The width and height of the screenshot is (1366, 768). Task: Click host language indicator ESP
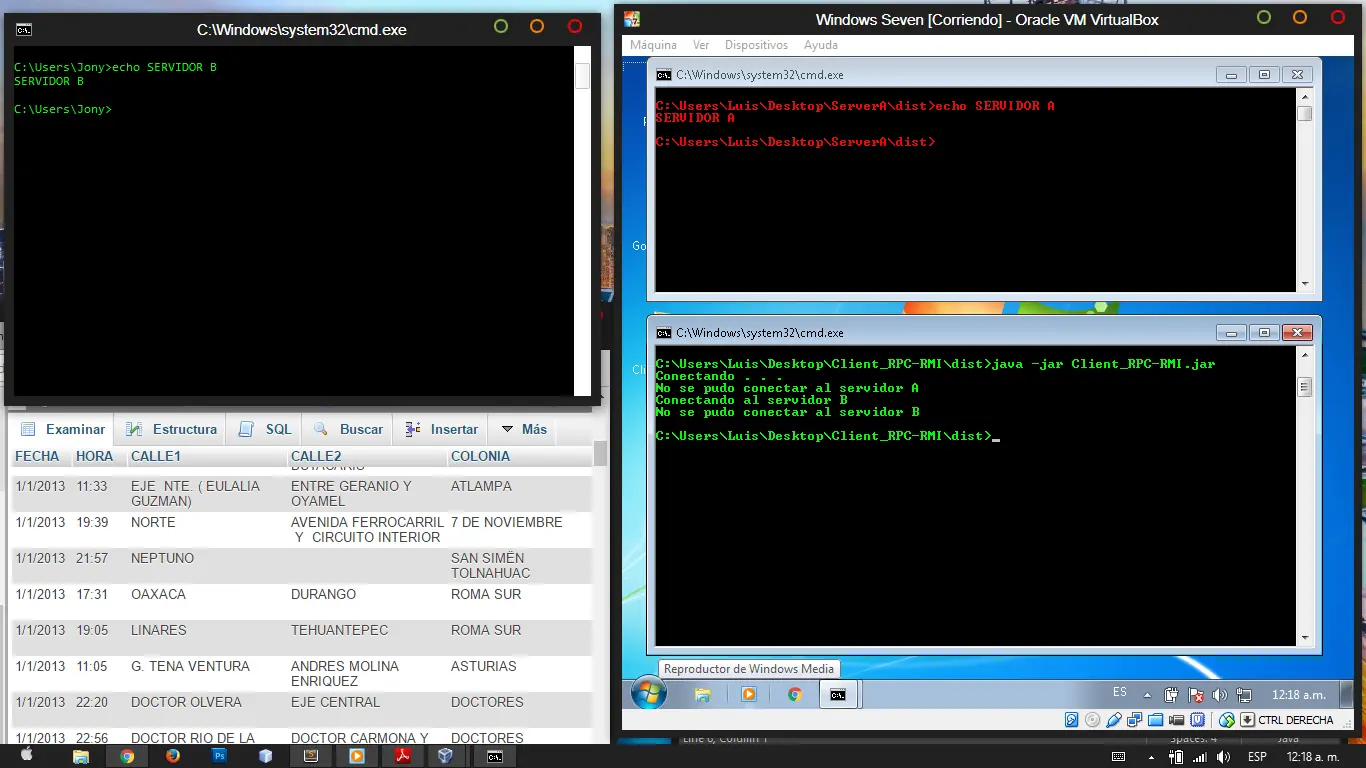pyautogui.click(x=1257, y=757)
